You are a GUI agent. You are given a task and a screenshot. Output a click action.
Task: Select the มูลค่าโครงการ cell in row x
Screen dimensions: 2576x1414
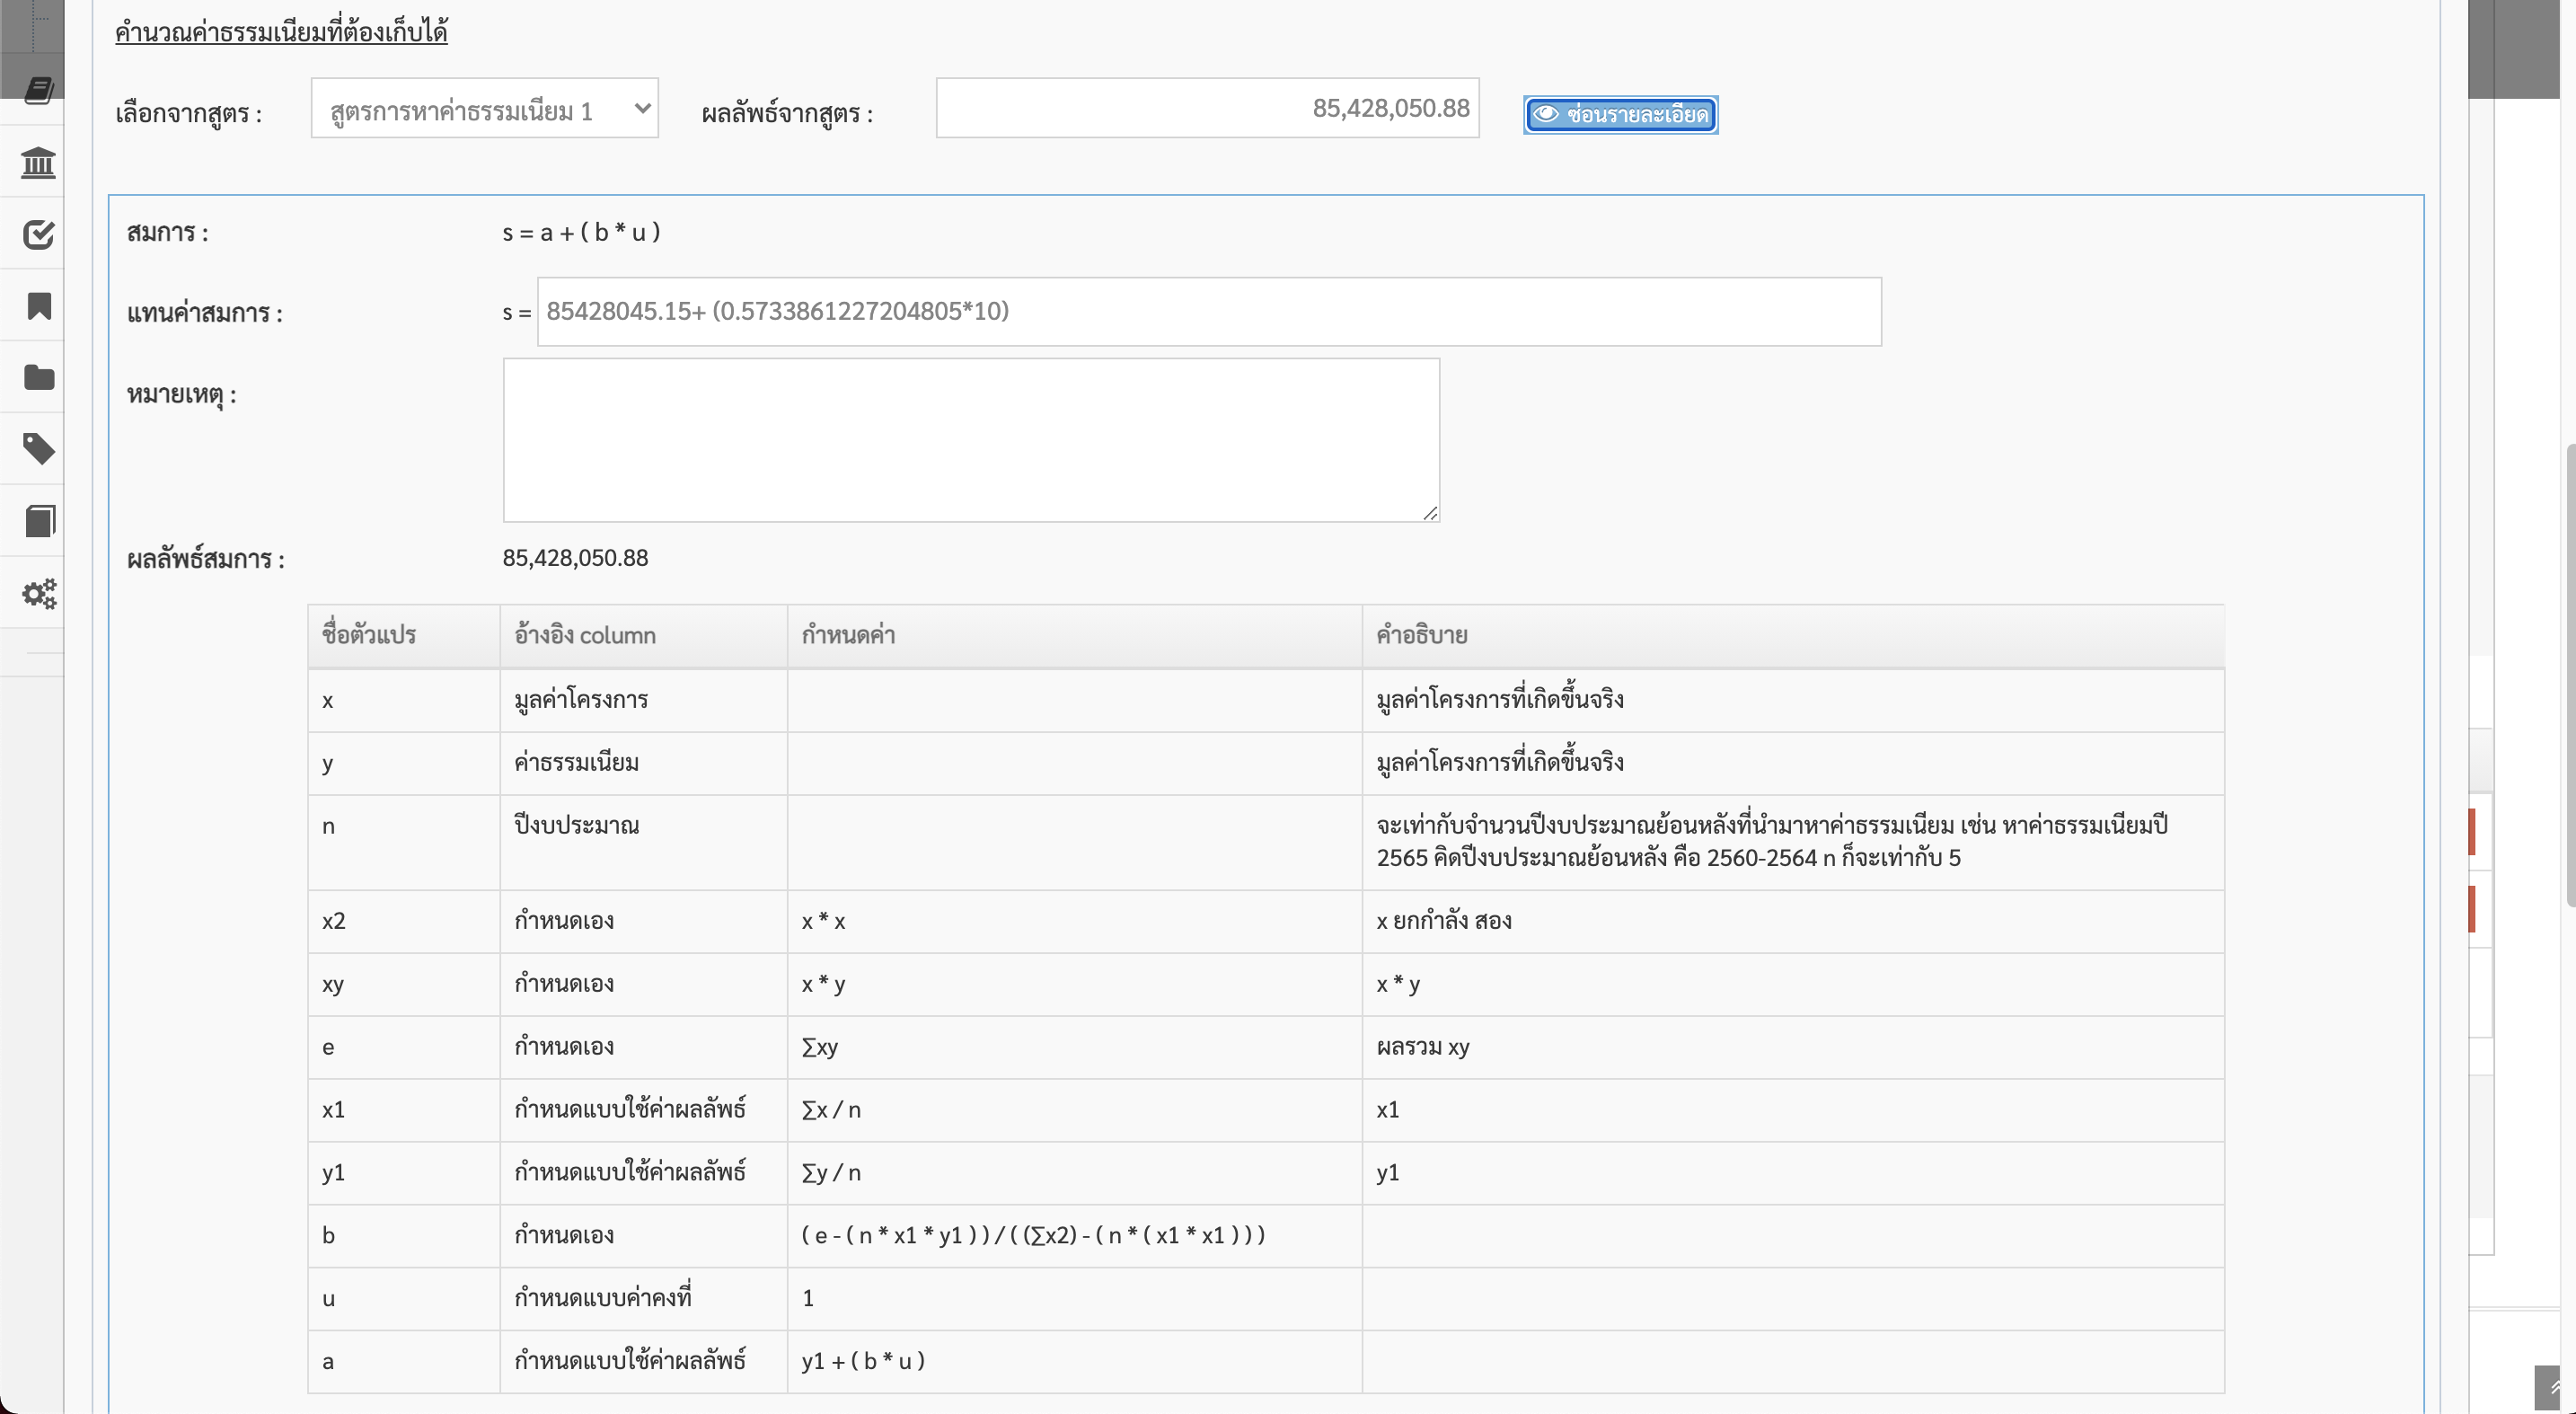tap(644, 700)
